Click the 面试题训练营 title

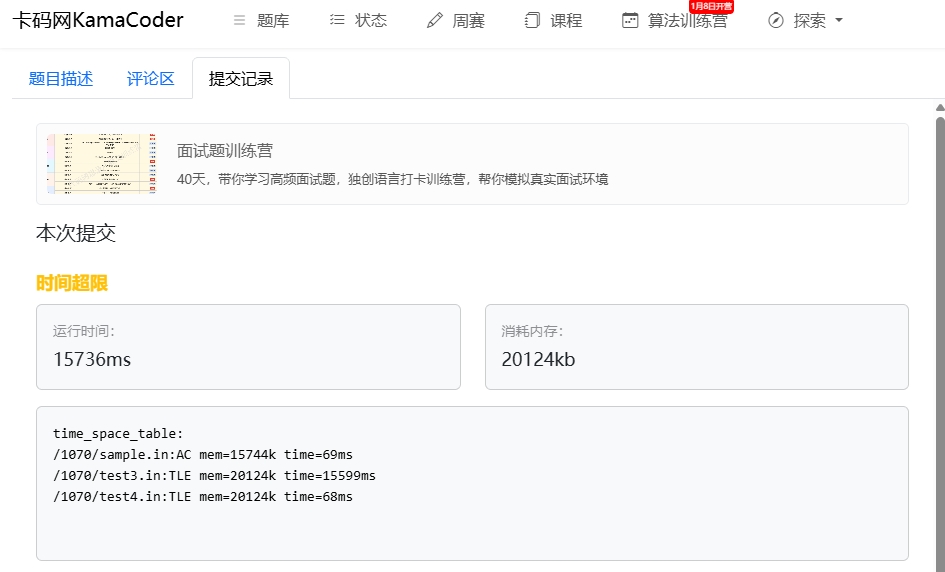(225, 151)
